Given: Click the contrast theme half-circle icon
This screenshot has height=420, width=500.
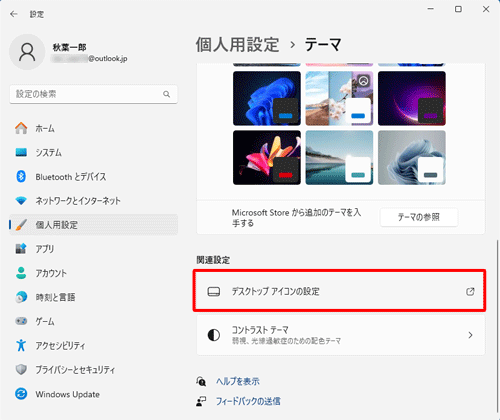Looking at the screenshot, I should coord(214,335).
